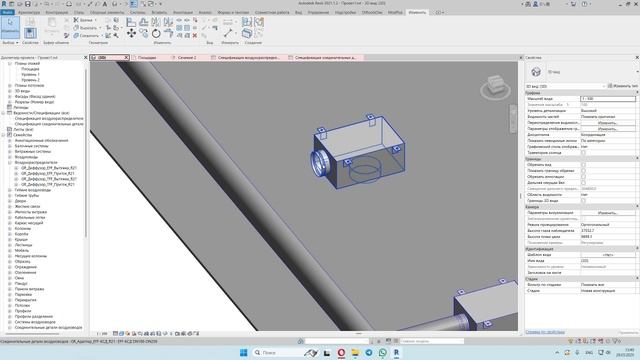Toggle the Границы 3D вида checkbox

583,201
